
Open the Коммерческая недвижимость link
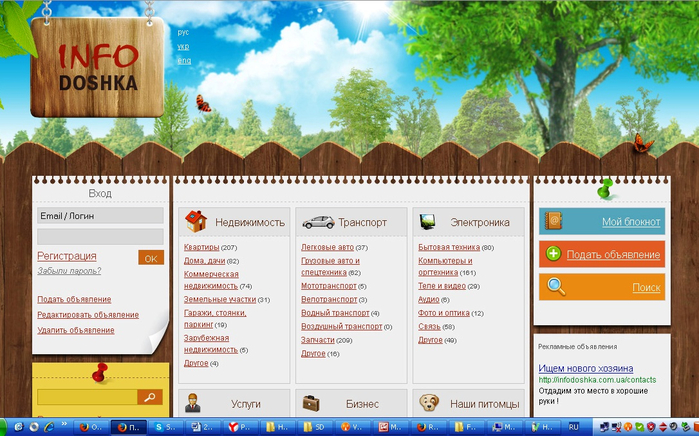pyautogui.click(x=211, y=280)
